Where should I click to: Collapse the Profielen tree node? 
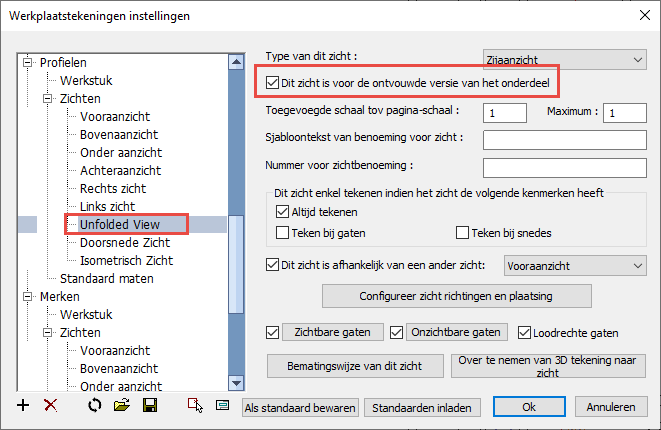pyautogui.click(x=27, y=62)
